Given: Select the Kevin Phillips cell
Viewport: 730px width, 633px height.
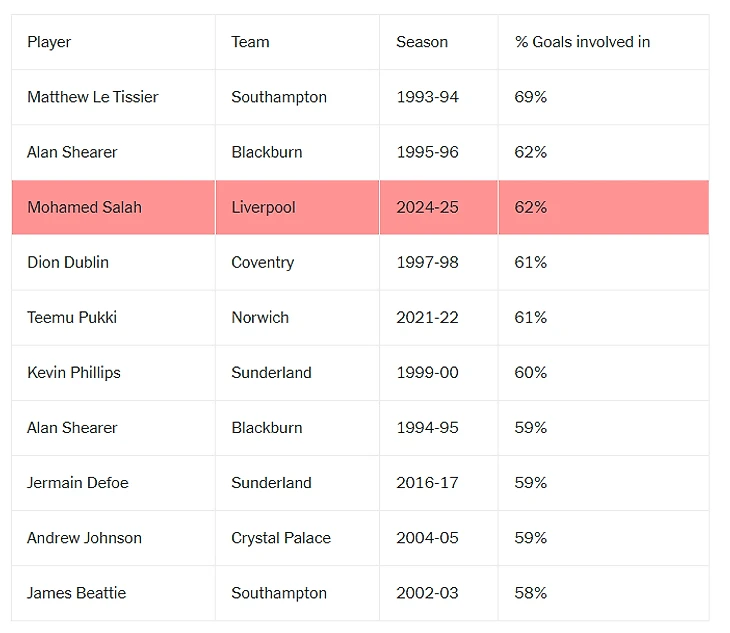Looking at the screenshot, I should tap(74, 372).
